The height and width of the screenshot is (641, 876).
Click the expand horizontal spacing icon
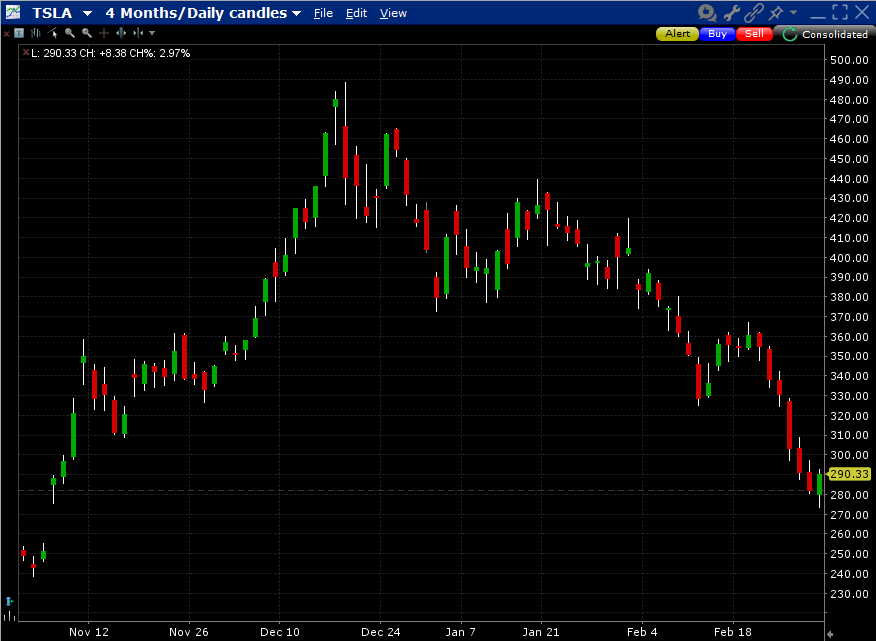(121, 33)
